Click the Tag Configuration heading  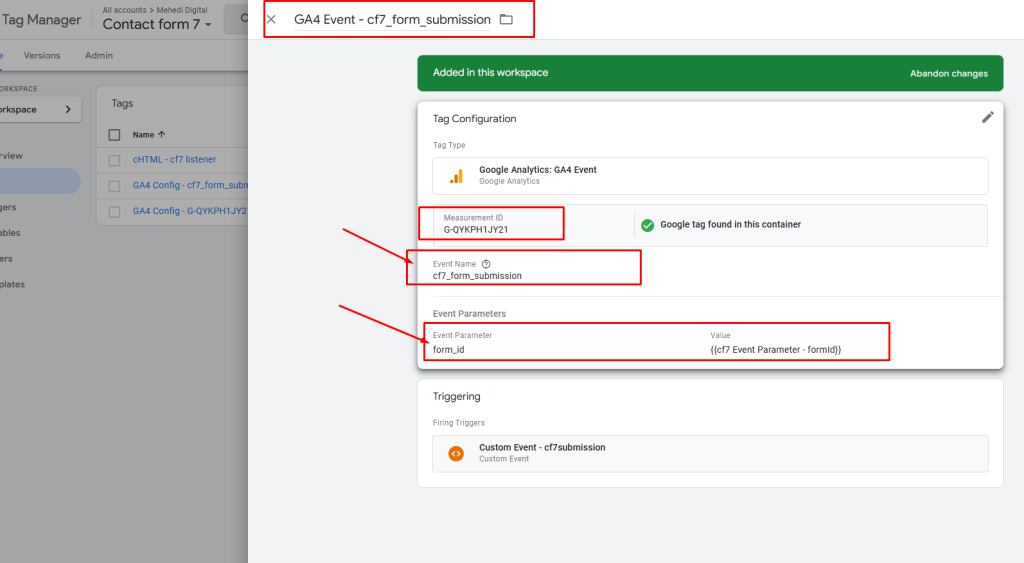point(474,118)
